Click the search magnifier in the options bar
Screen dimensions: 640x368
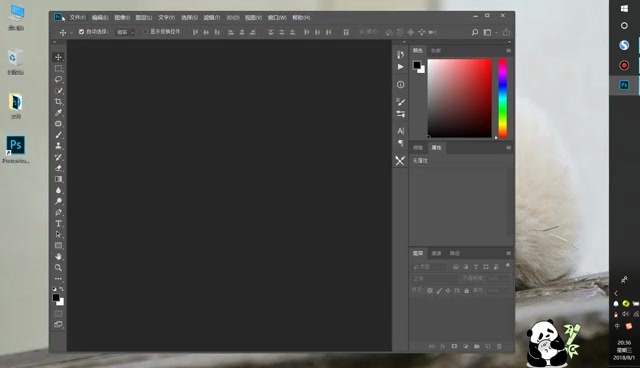point(475,32)
